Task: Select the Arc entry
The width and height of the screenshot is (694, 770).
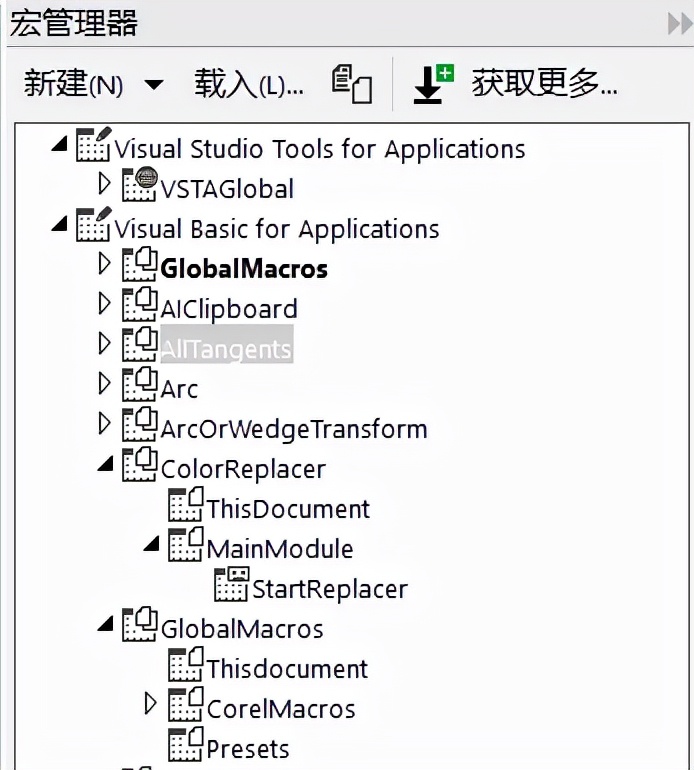Action: pyautogui.click(x=179, y=390)
